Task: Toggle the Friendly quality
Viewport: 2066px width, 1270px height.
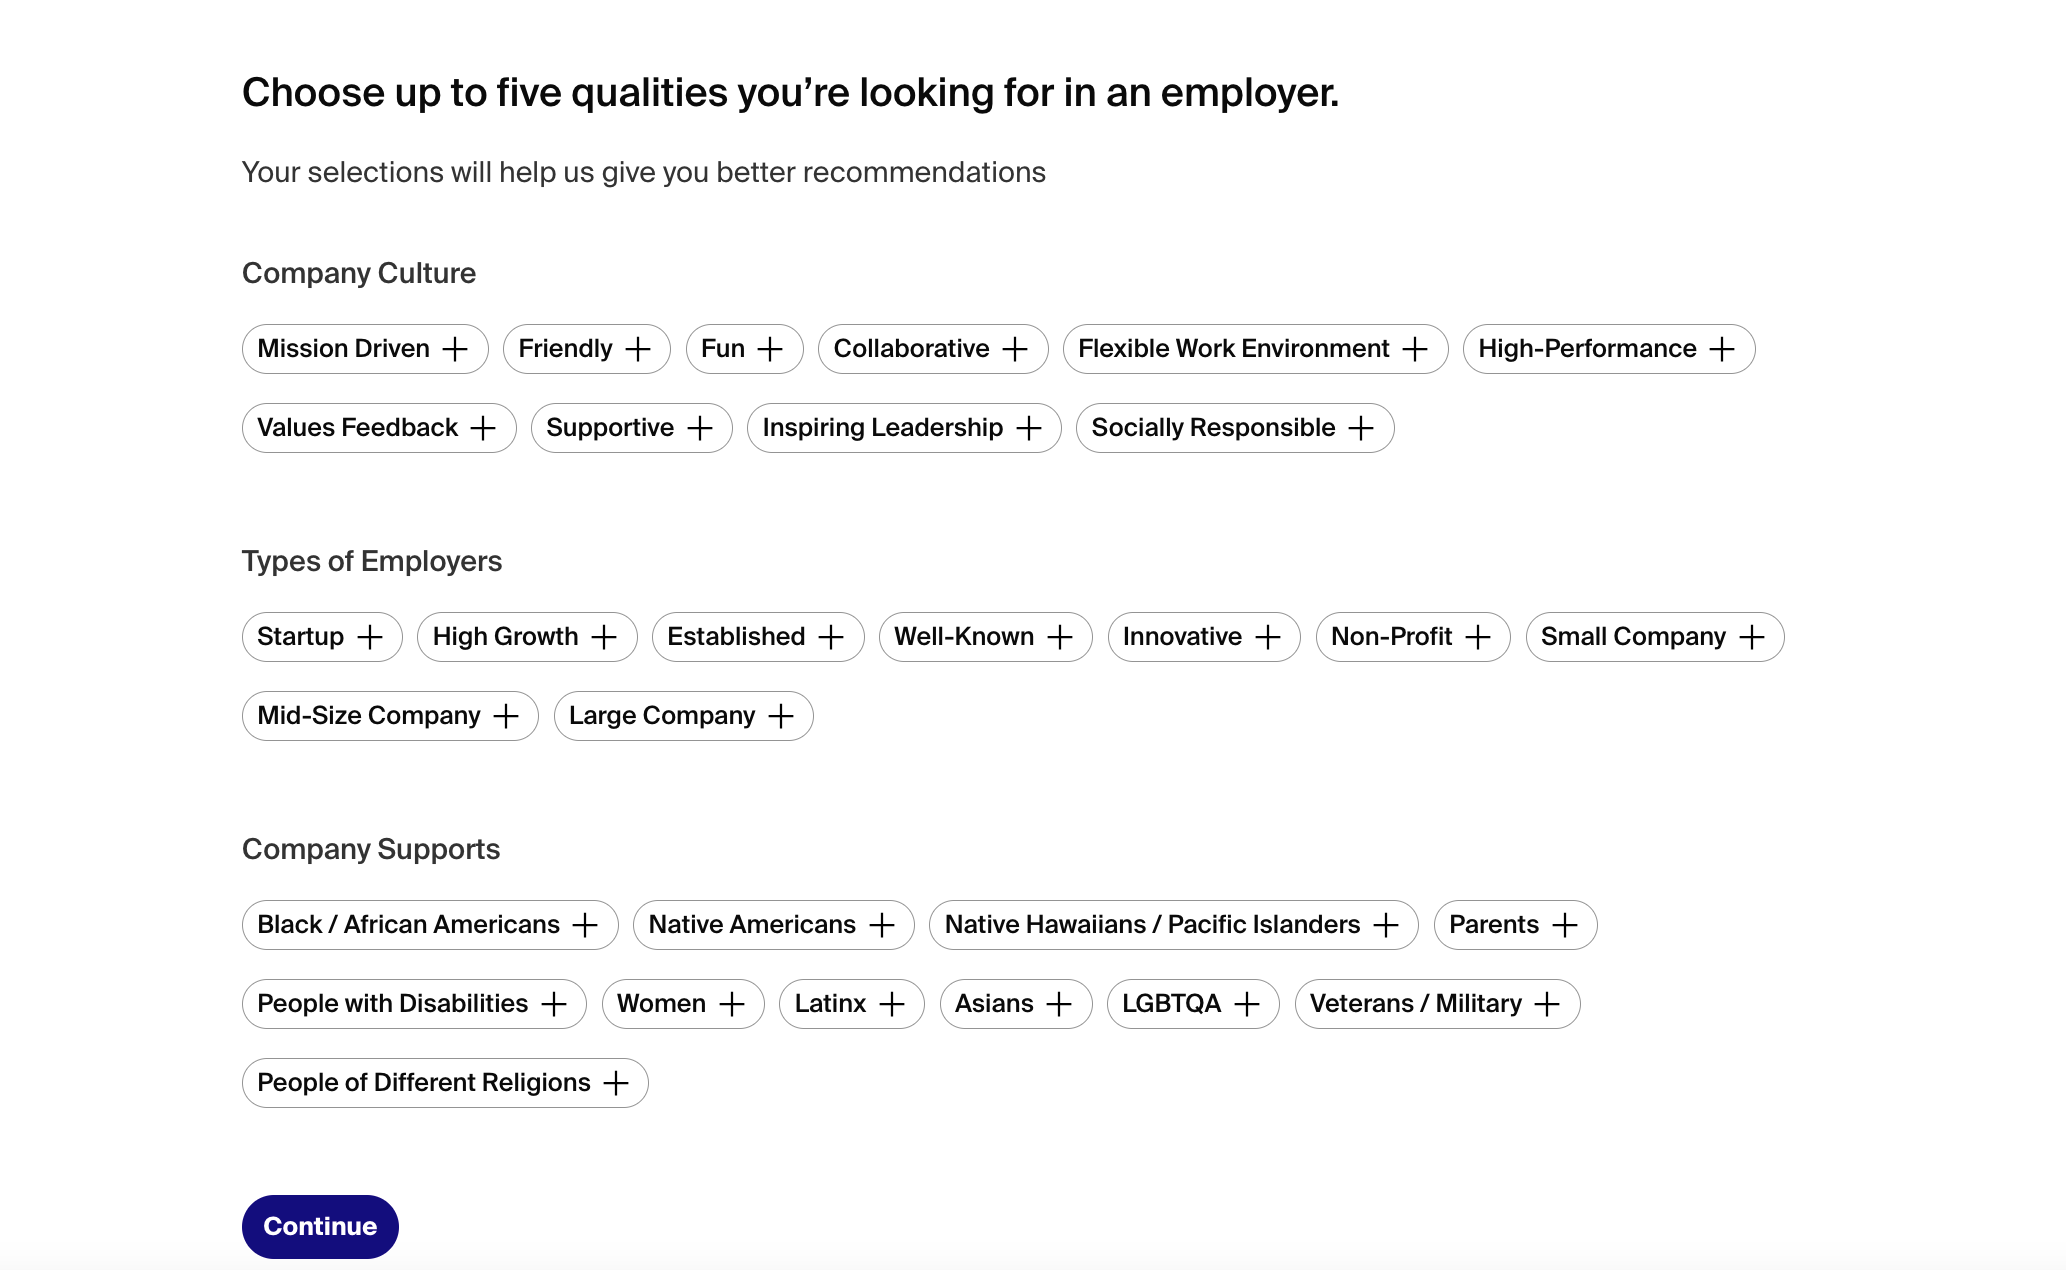Action: coord(586,349)
